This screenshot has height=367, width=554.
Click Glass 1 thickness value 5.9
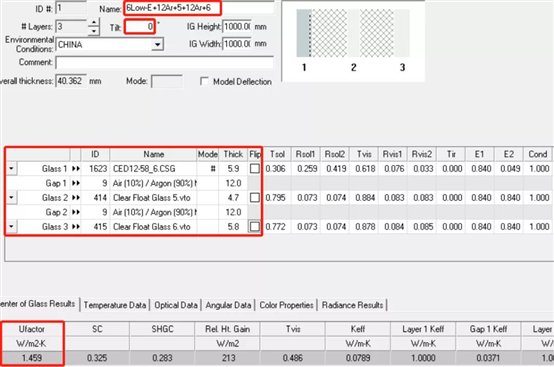click(233, 169)
